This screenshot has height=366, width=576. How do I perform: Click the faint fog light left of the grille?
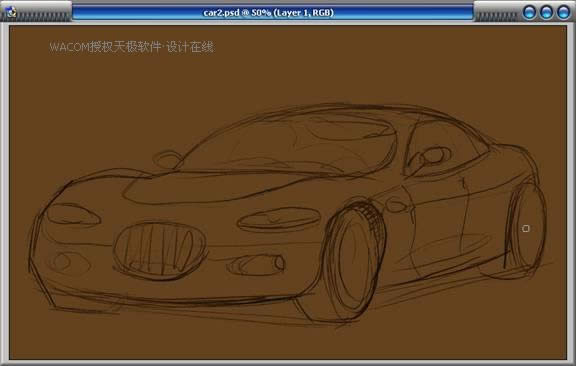click(x=68, y=263)
